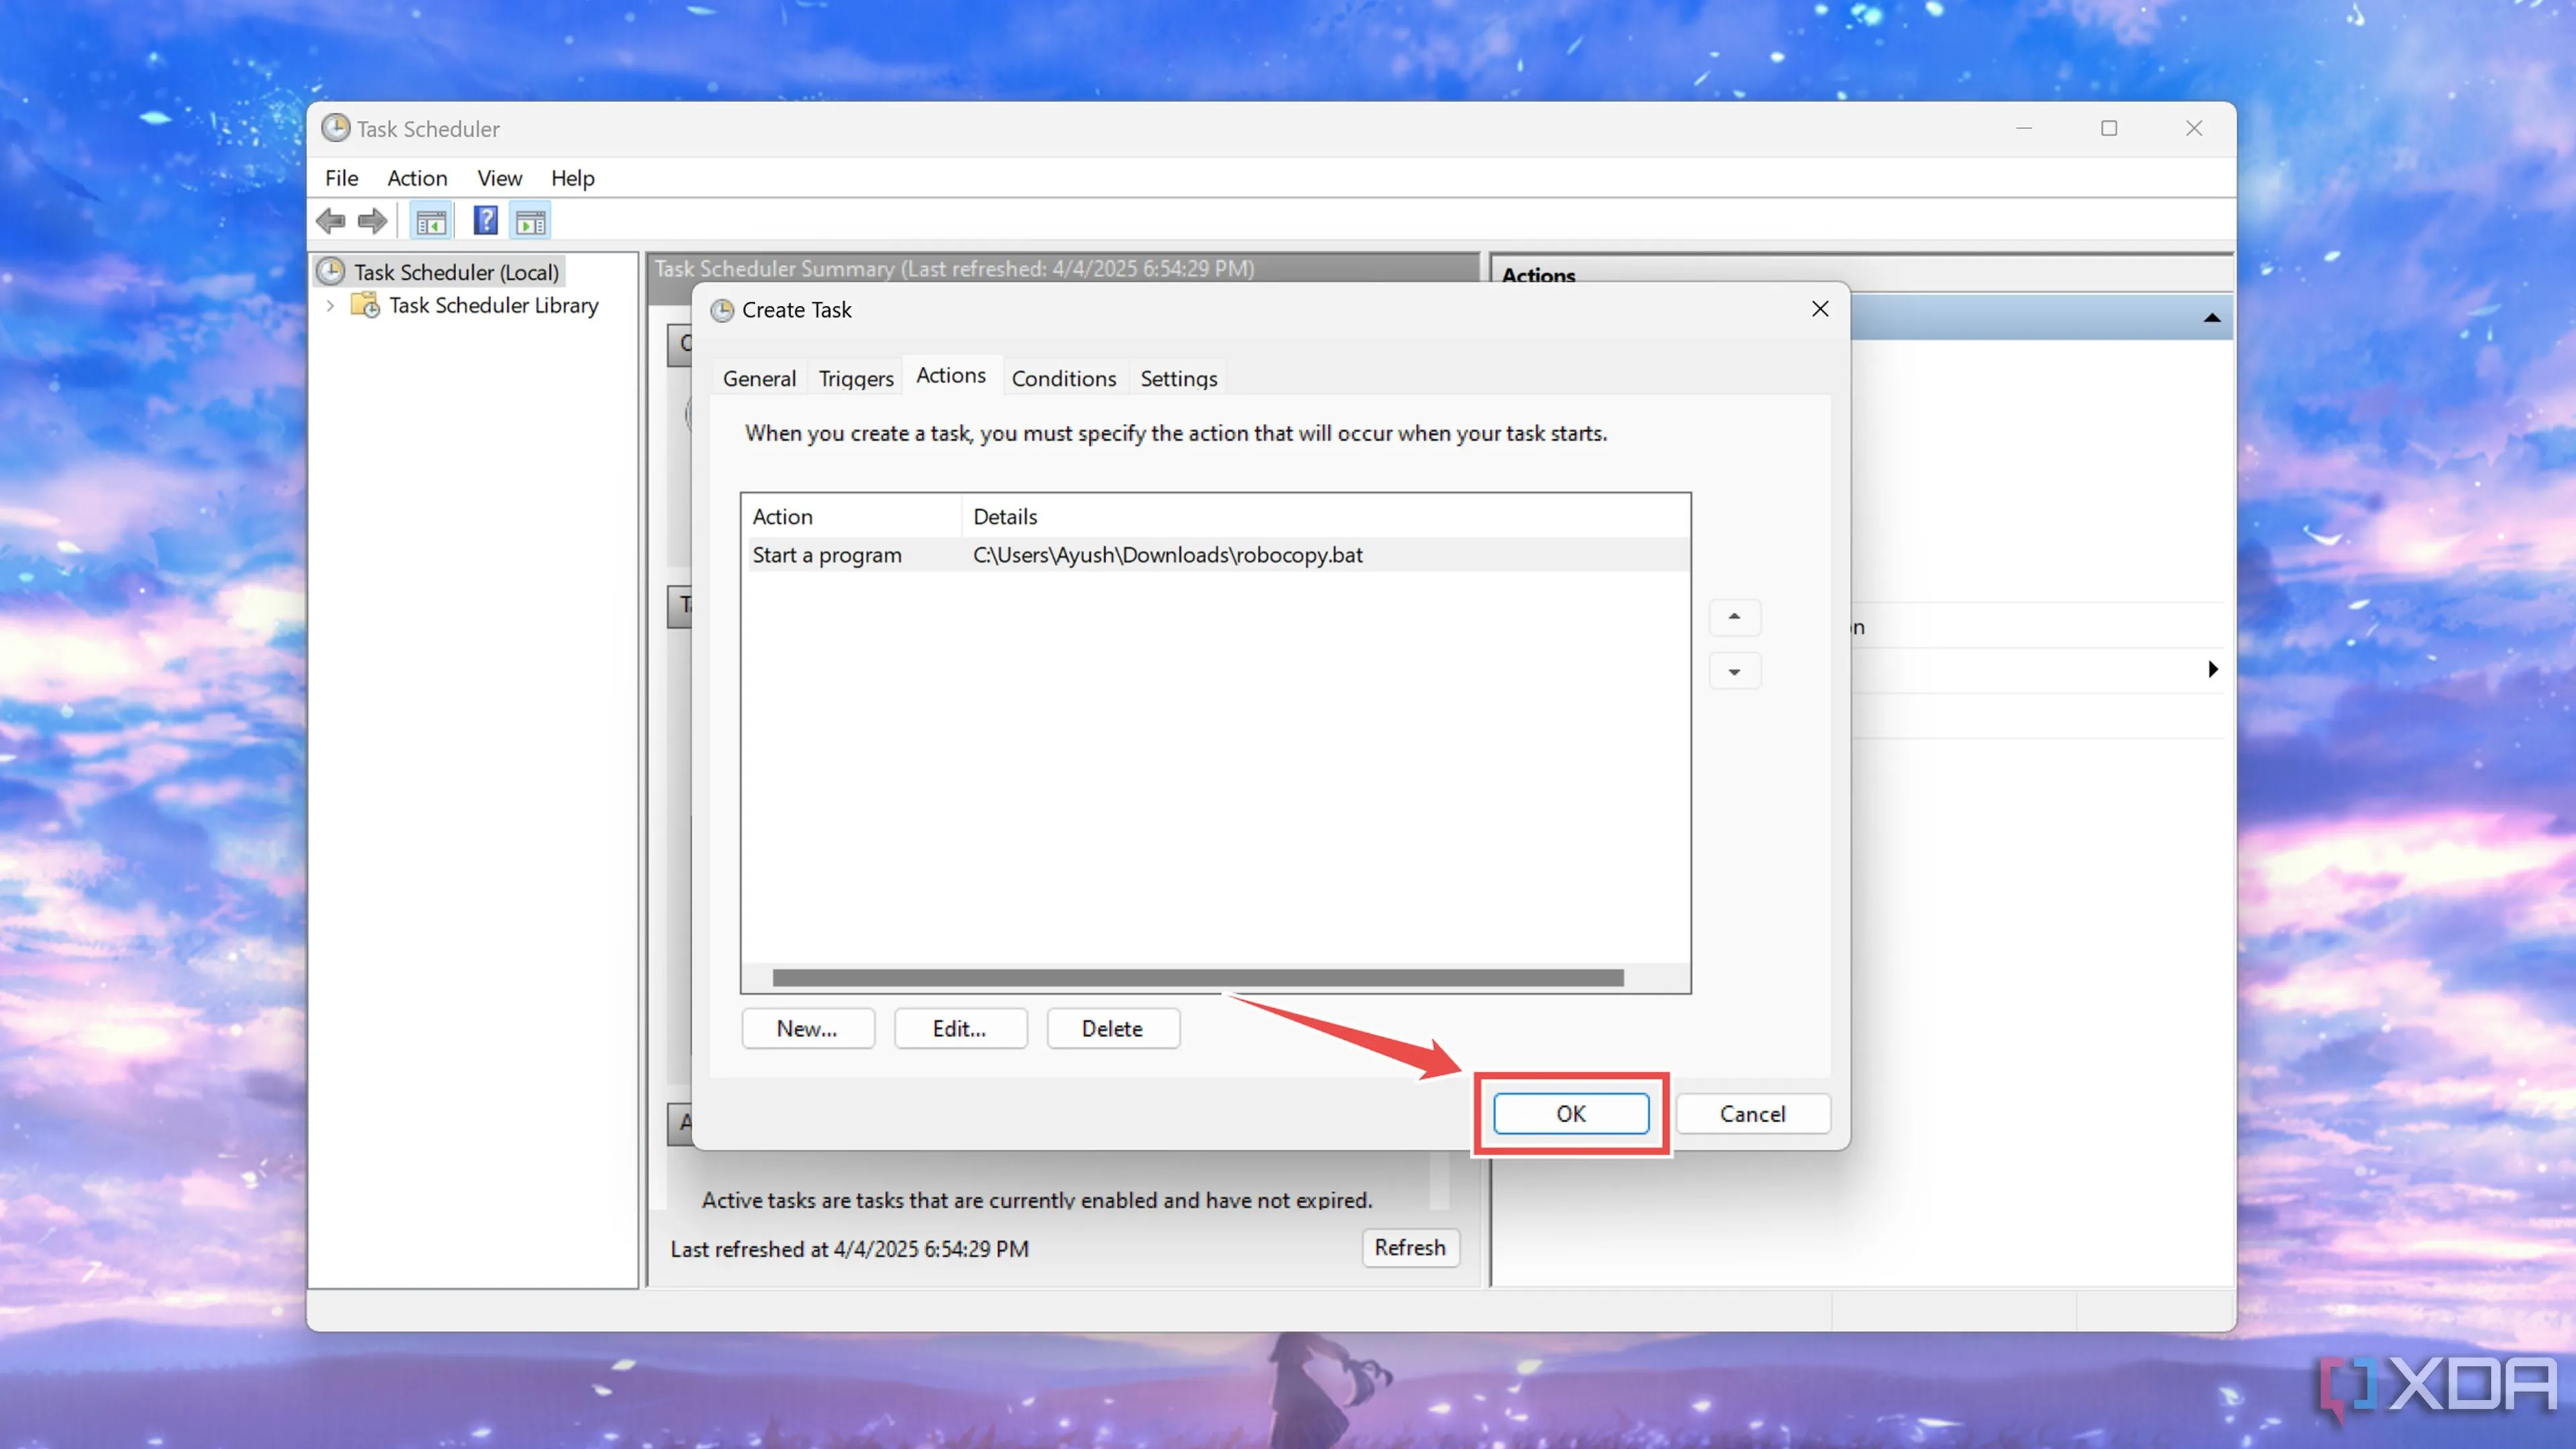
Task: Close the Create Task dialog
Action: (1819, 309)
